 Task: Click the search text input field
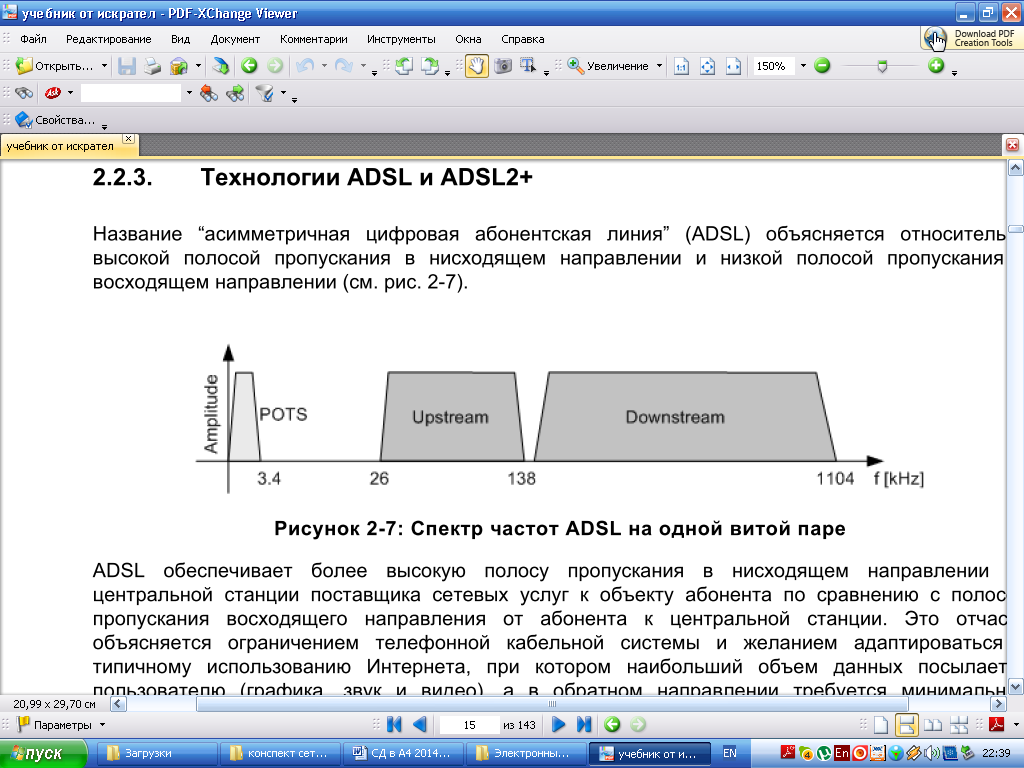131,93
